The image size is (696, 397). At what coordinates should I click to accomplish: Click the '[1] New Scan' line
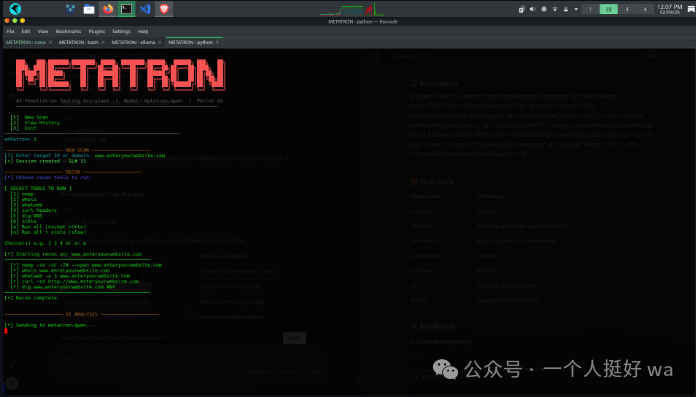point(29,117)
